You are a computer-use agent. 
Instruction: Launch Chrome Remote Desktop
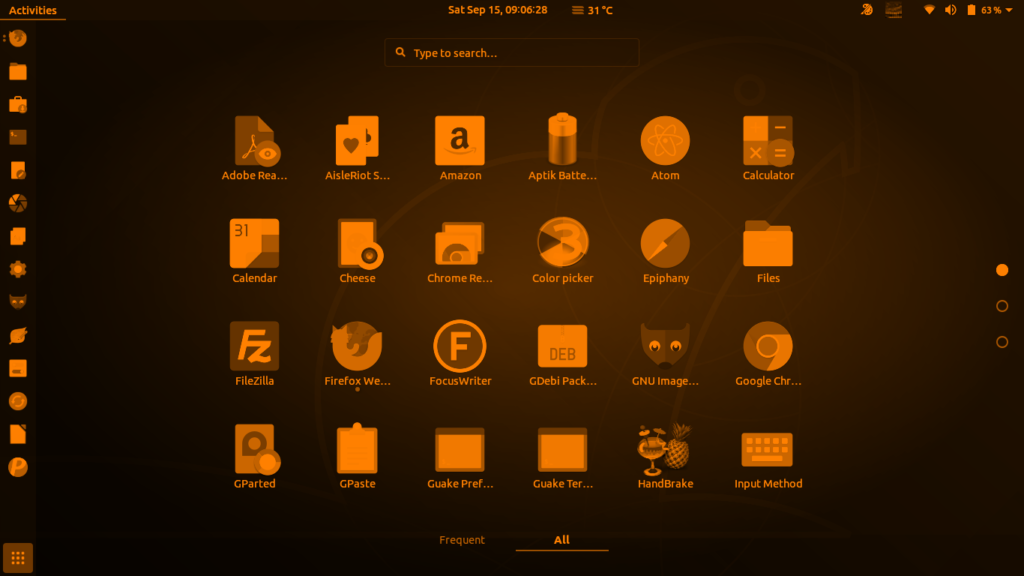460,251
